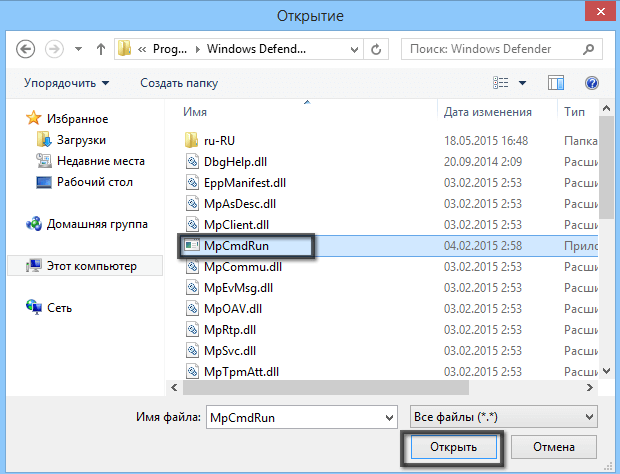Click the folder icon in address bar
Viewport: 620px width, 474px height.
coord(125,49)
